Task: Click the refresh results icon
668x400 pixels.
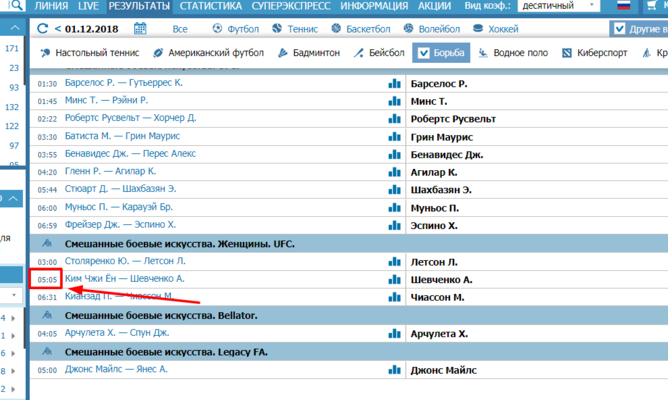Action: click(x=42, y=29)
